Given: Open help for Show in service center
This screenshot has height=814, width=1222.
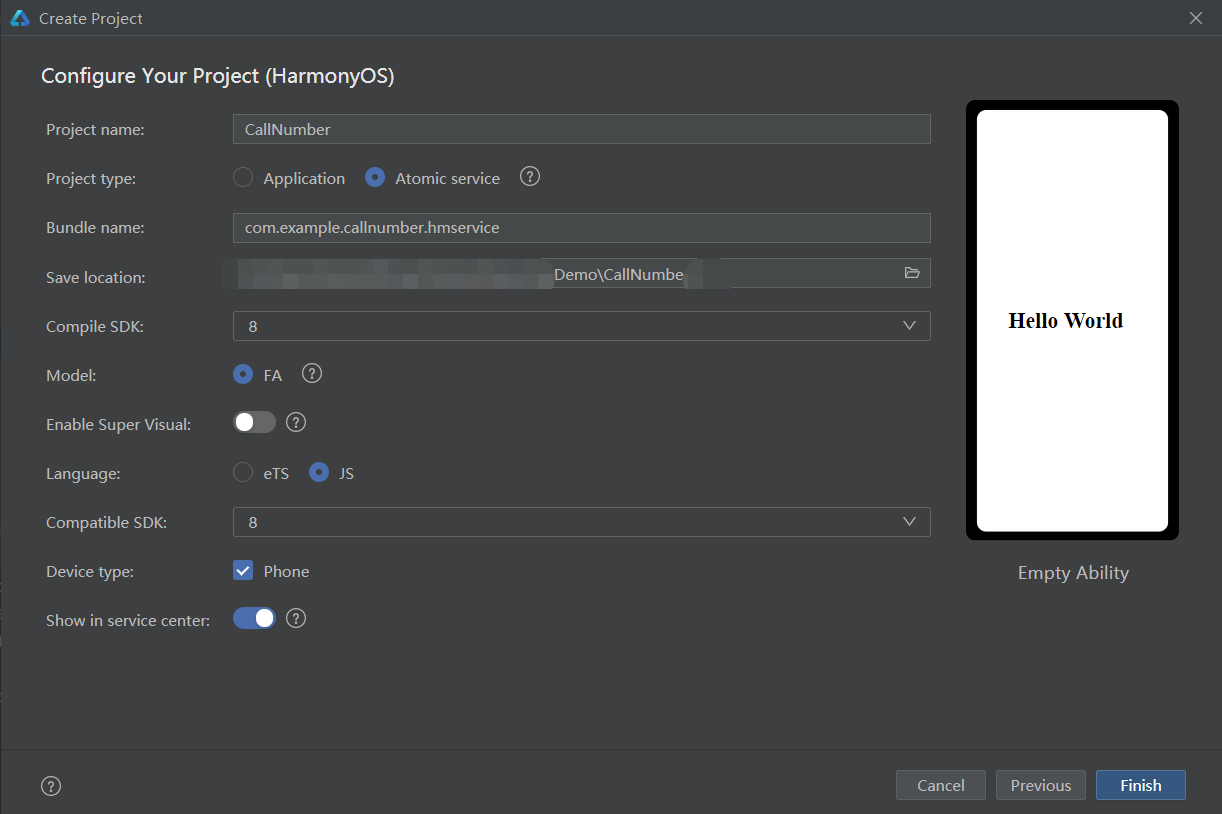Looking at the screenshot, I should [x=296, y=618].
